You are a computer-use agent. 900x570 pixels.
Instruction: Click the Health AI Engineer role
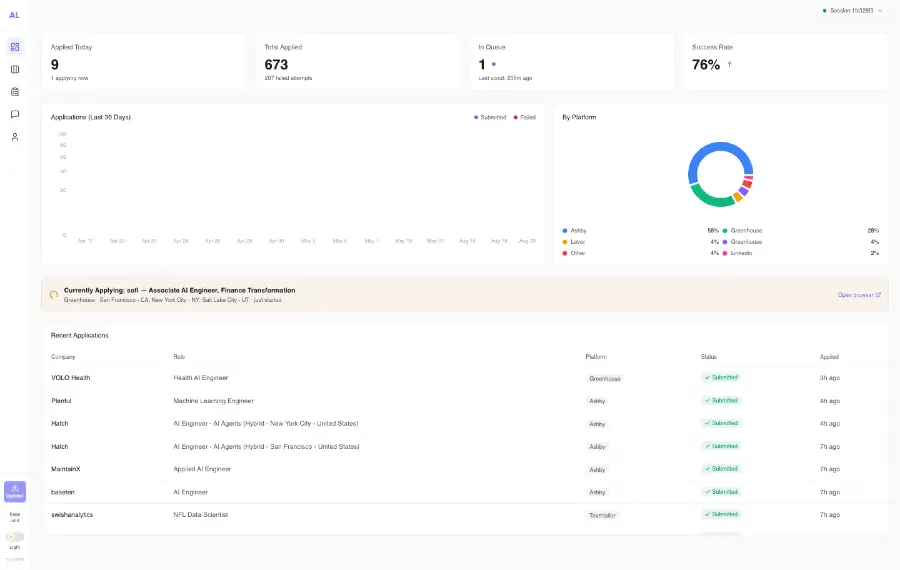tap(201, 378)
